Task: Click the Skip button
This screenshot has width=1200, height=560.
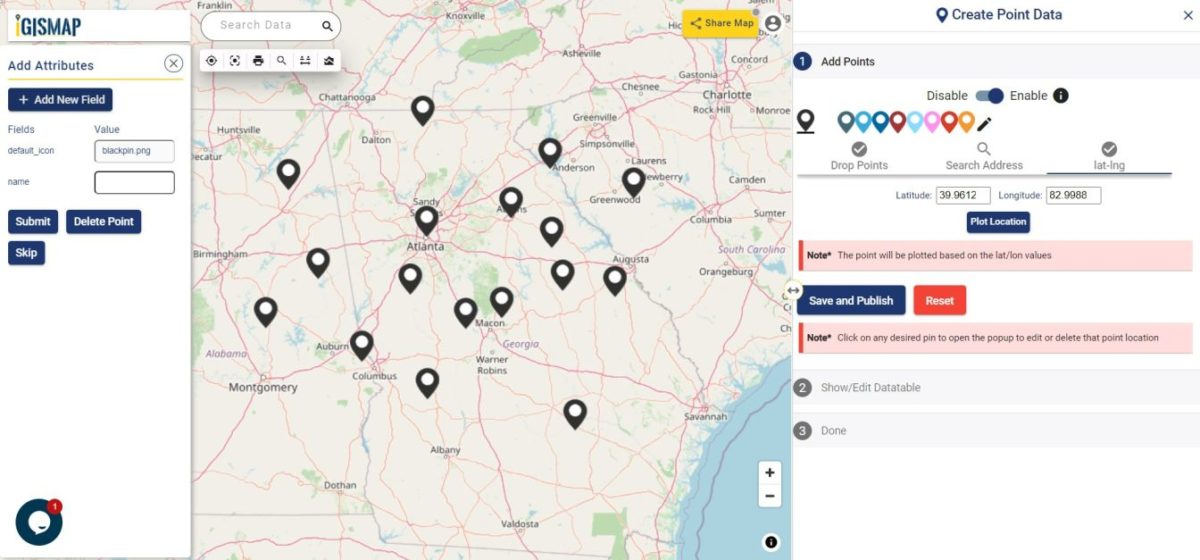Action: [x=26, y=253]
